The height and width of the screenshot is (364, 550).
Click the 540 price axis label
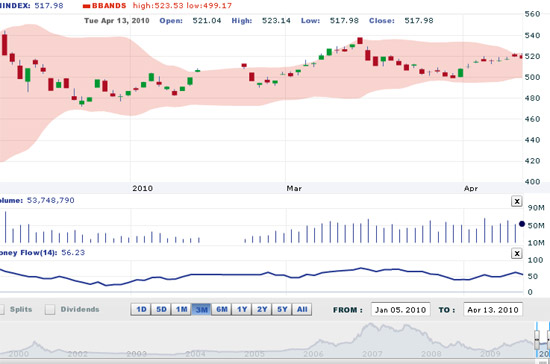(x=532, y=35)
